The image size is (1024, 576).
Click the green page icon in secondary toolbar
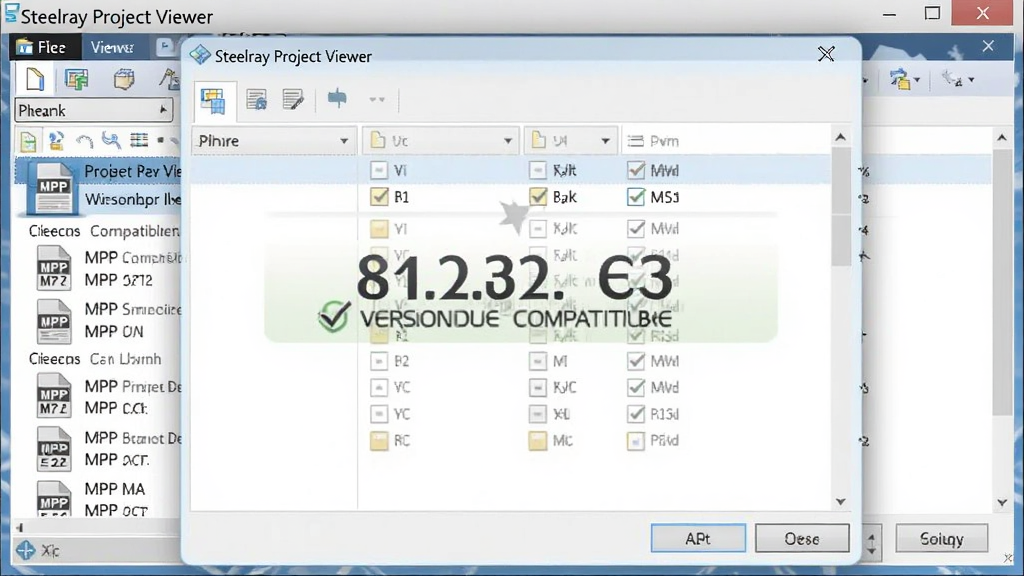(28, 141)
